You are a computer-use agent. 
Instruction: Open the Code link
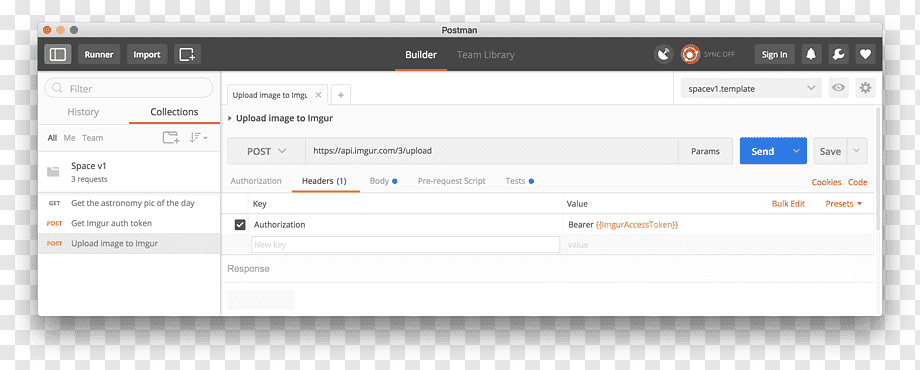(x=857, y=182)
